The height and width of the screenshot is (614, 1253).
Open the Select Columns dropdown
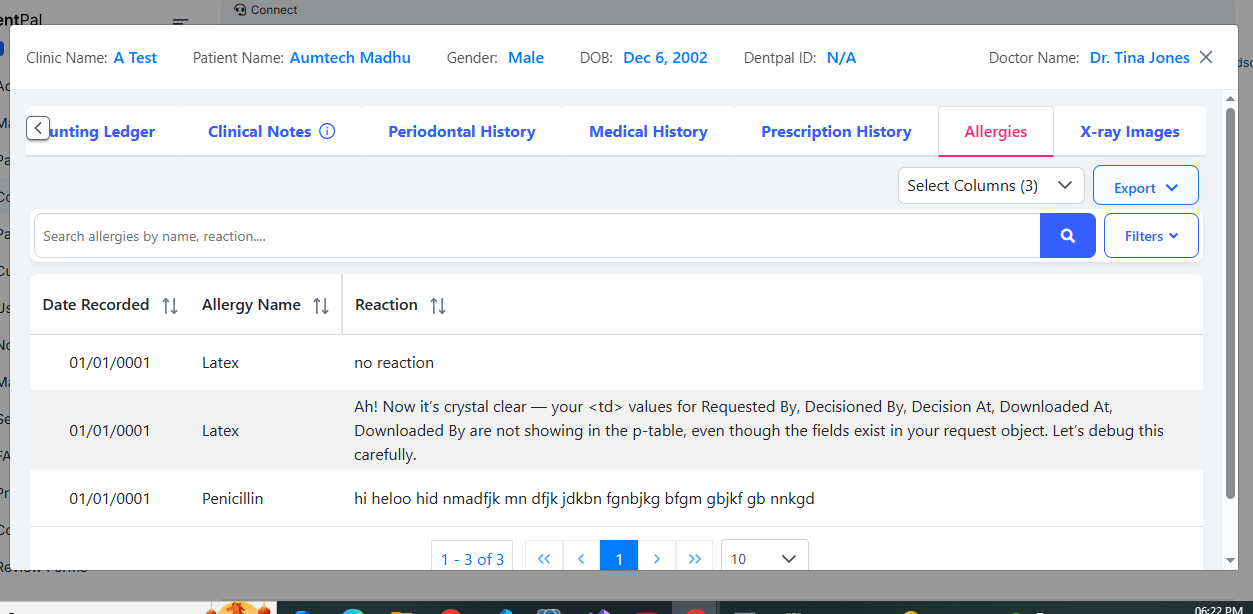coord(990,185)
